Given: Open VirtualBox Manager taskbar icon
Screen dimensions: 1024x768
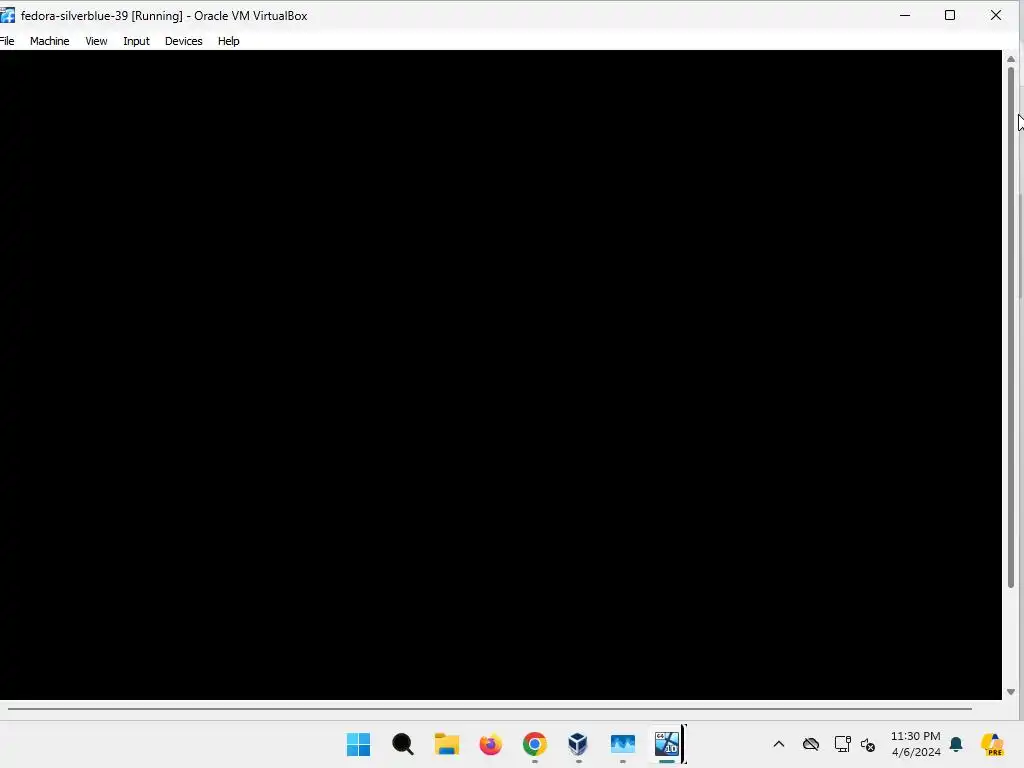Looking at the screenshot, I should click(578, 744).
